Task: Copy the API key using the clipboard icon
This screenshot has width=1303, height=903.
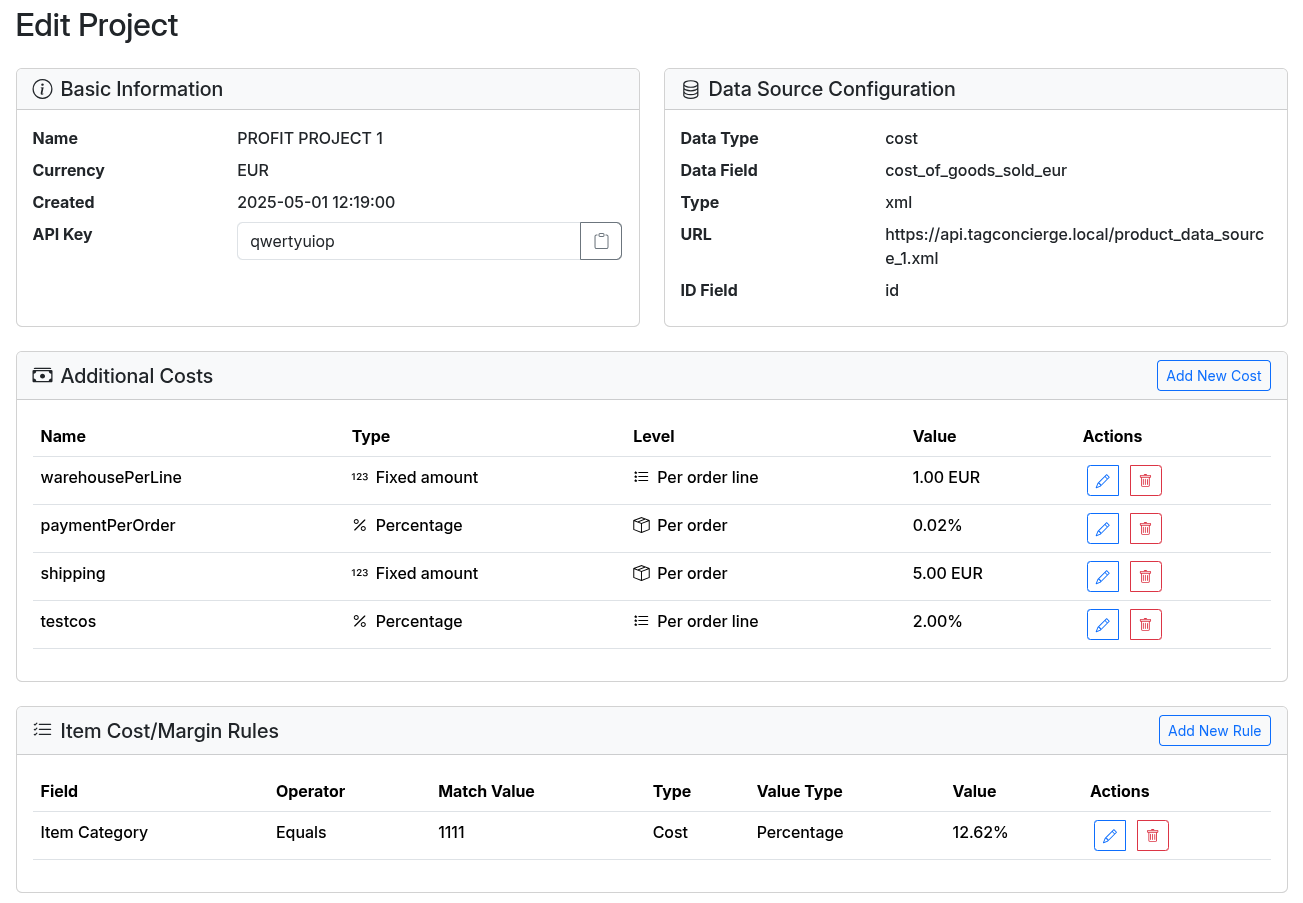Action: coord(600,240)
